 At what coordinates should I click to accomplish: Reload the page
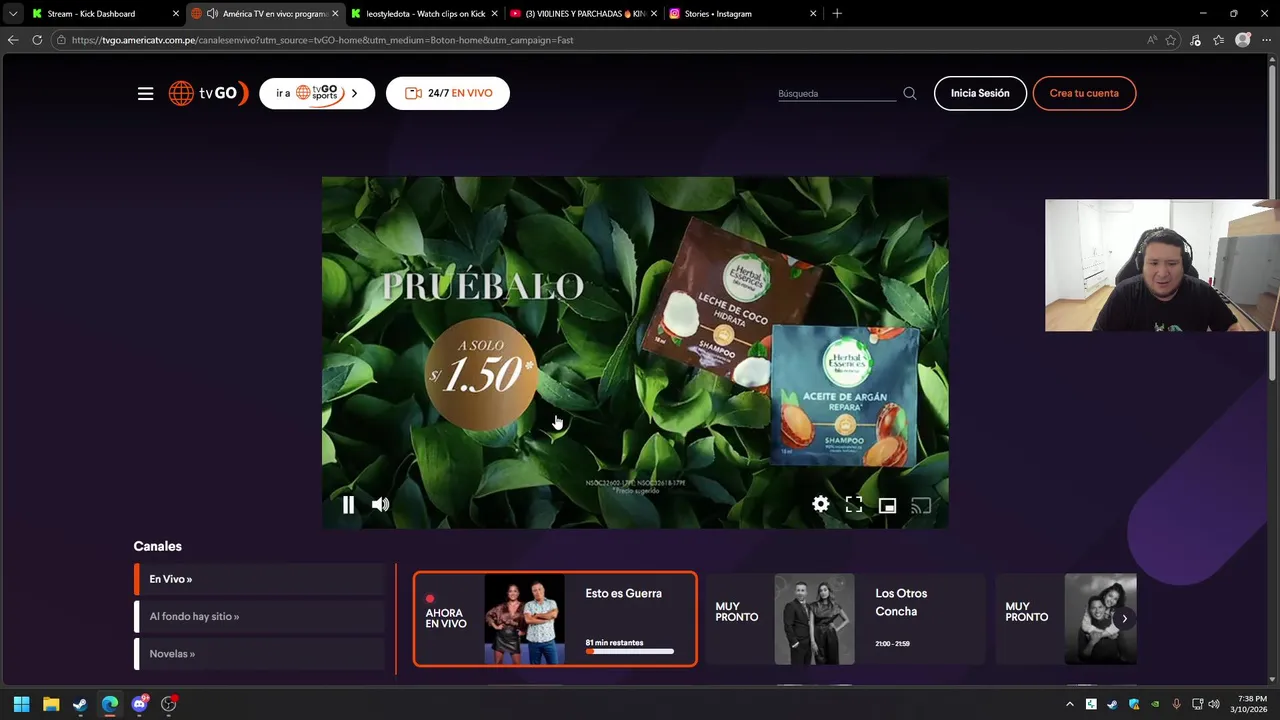37,40
